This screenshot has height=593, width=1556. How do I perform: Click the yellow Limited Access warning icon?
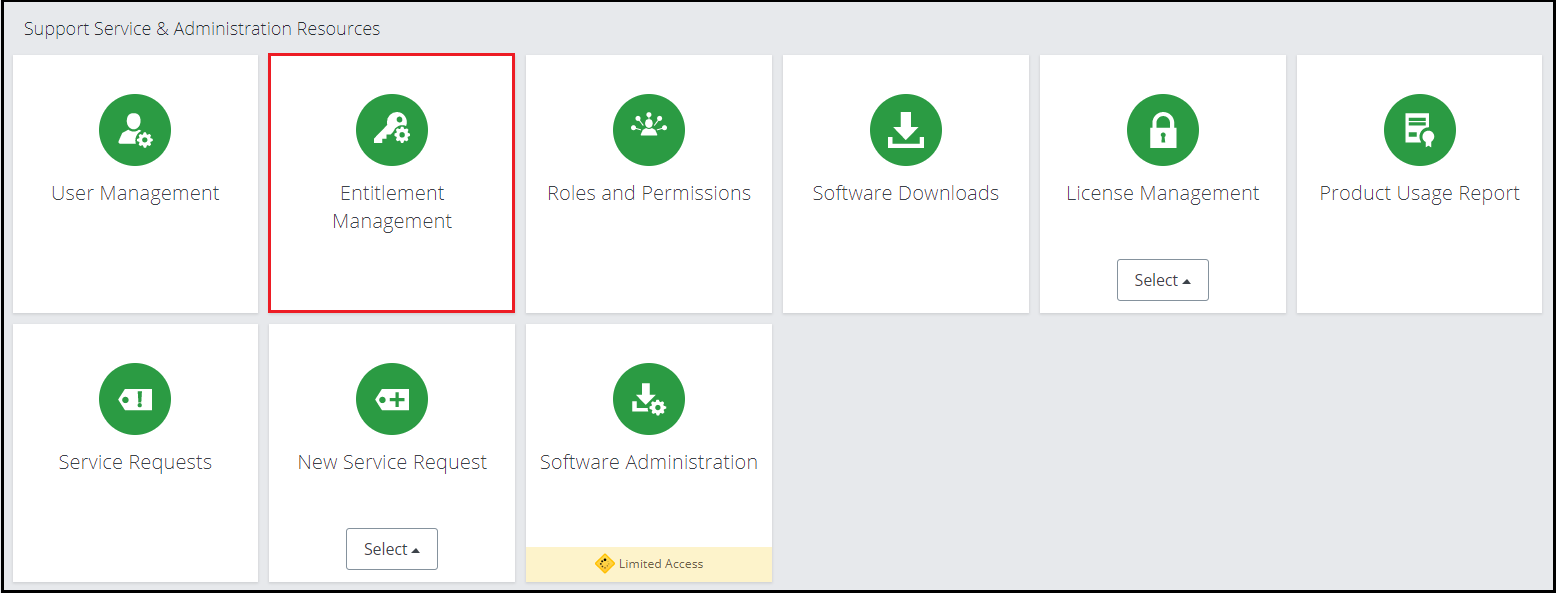pos(604,564)
